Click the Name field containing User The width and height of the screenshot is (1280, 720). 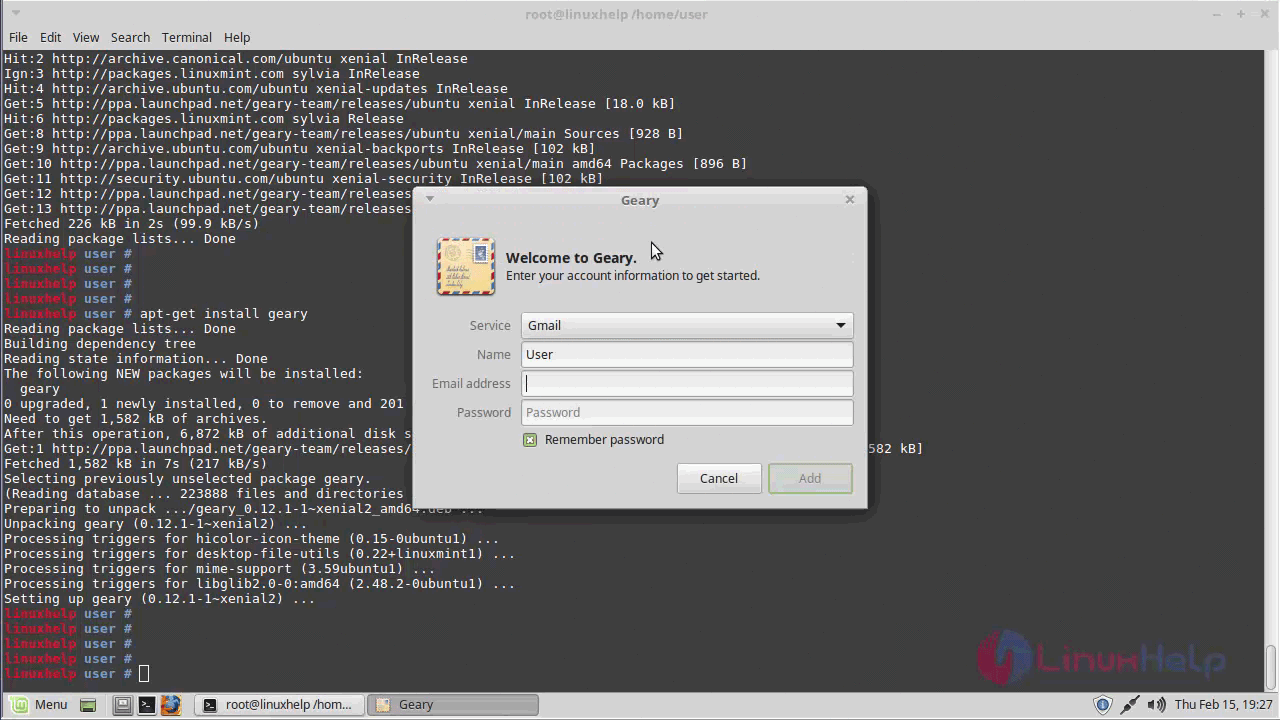[x=687, y=354]
